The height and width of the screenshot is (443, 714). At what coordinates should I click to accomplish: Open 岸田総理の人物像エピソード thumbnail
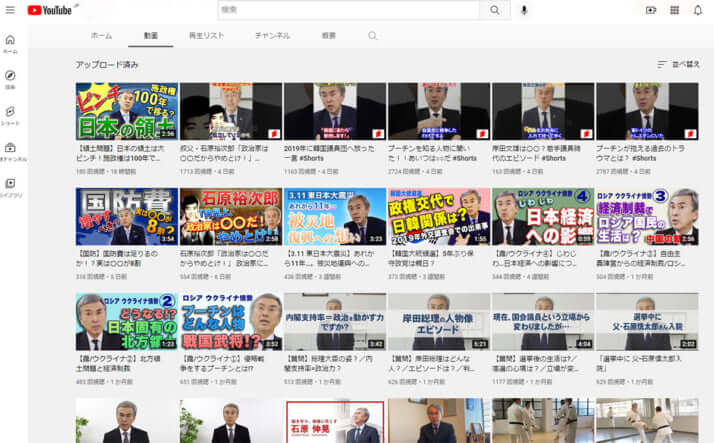(439, 321)
